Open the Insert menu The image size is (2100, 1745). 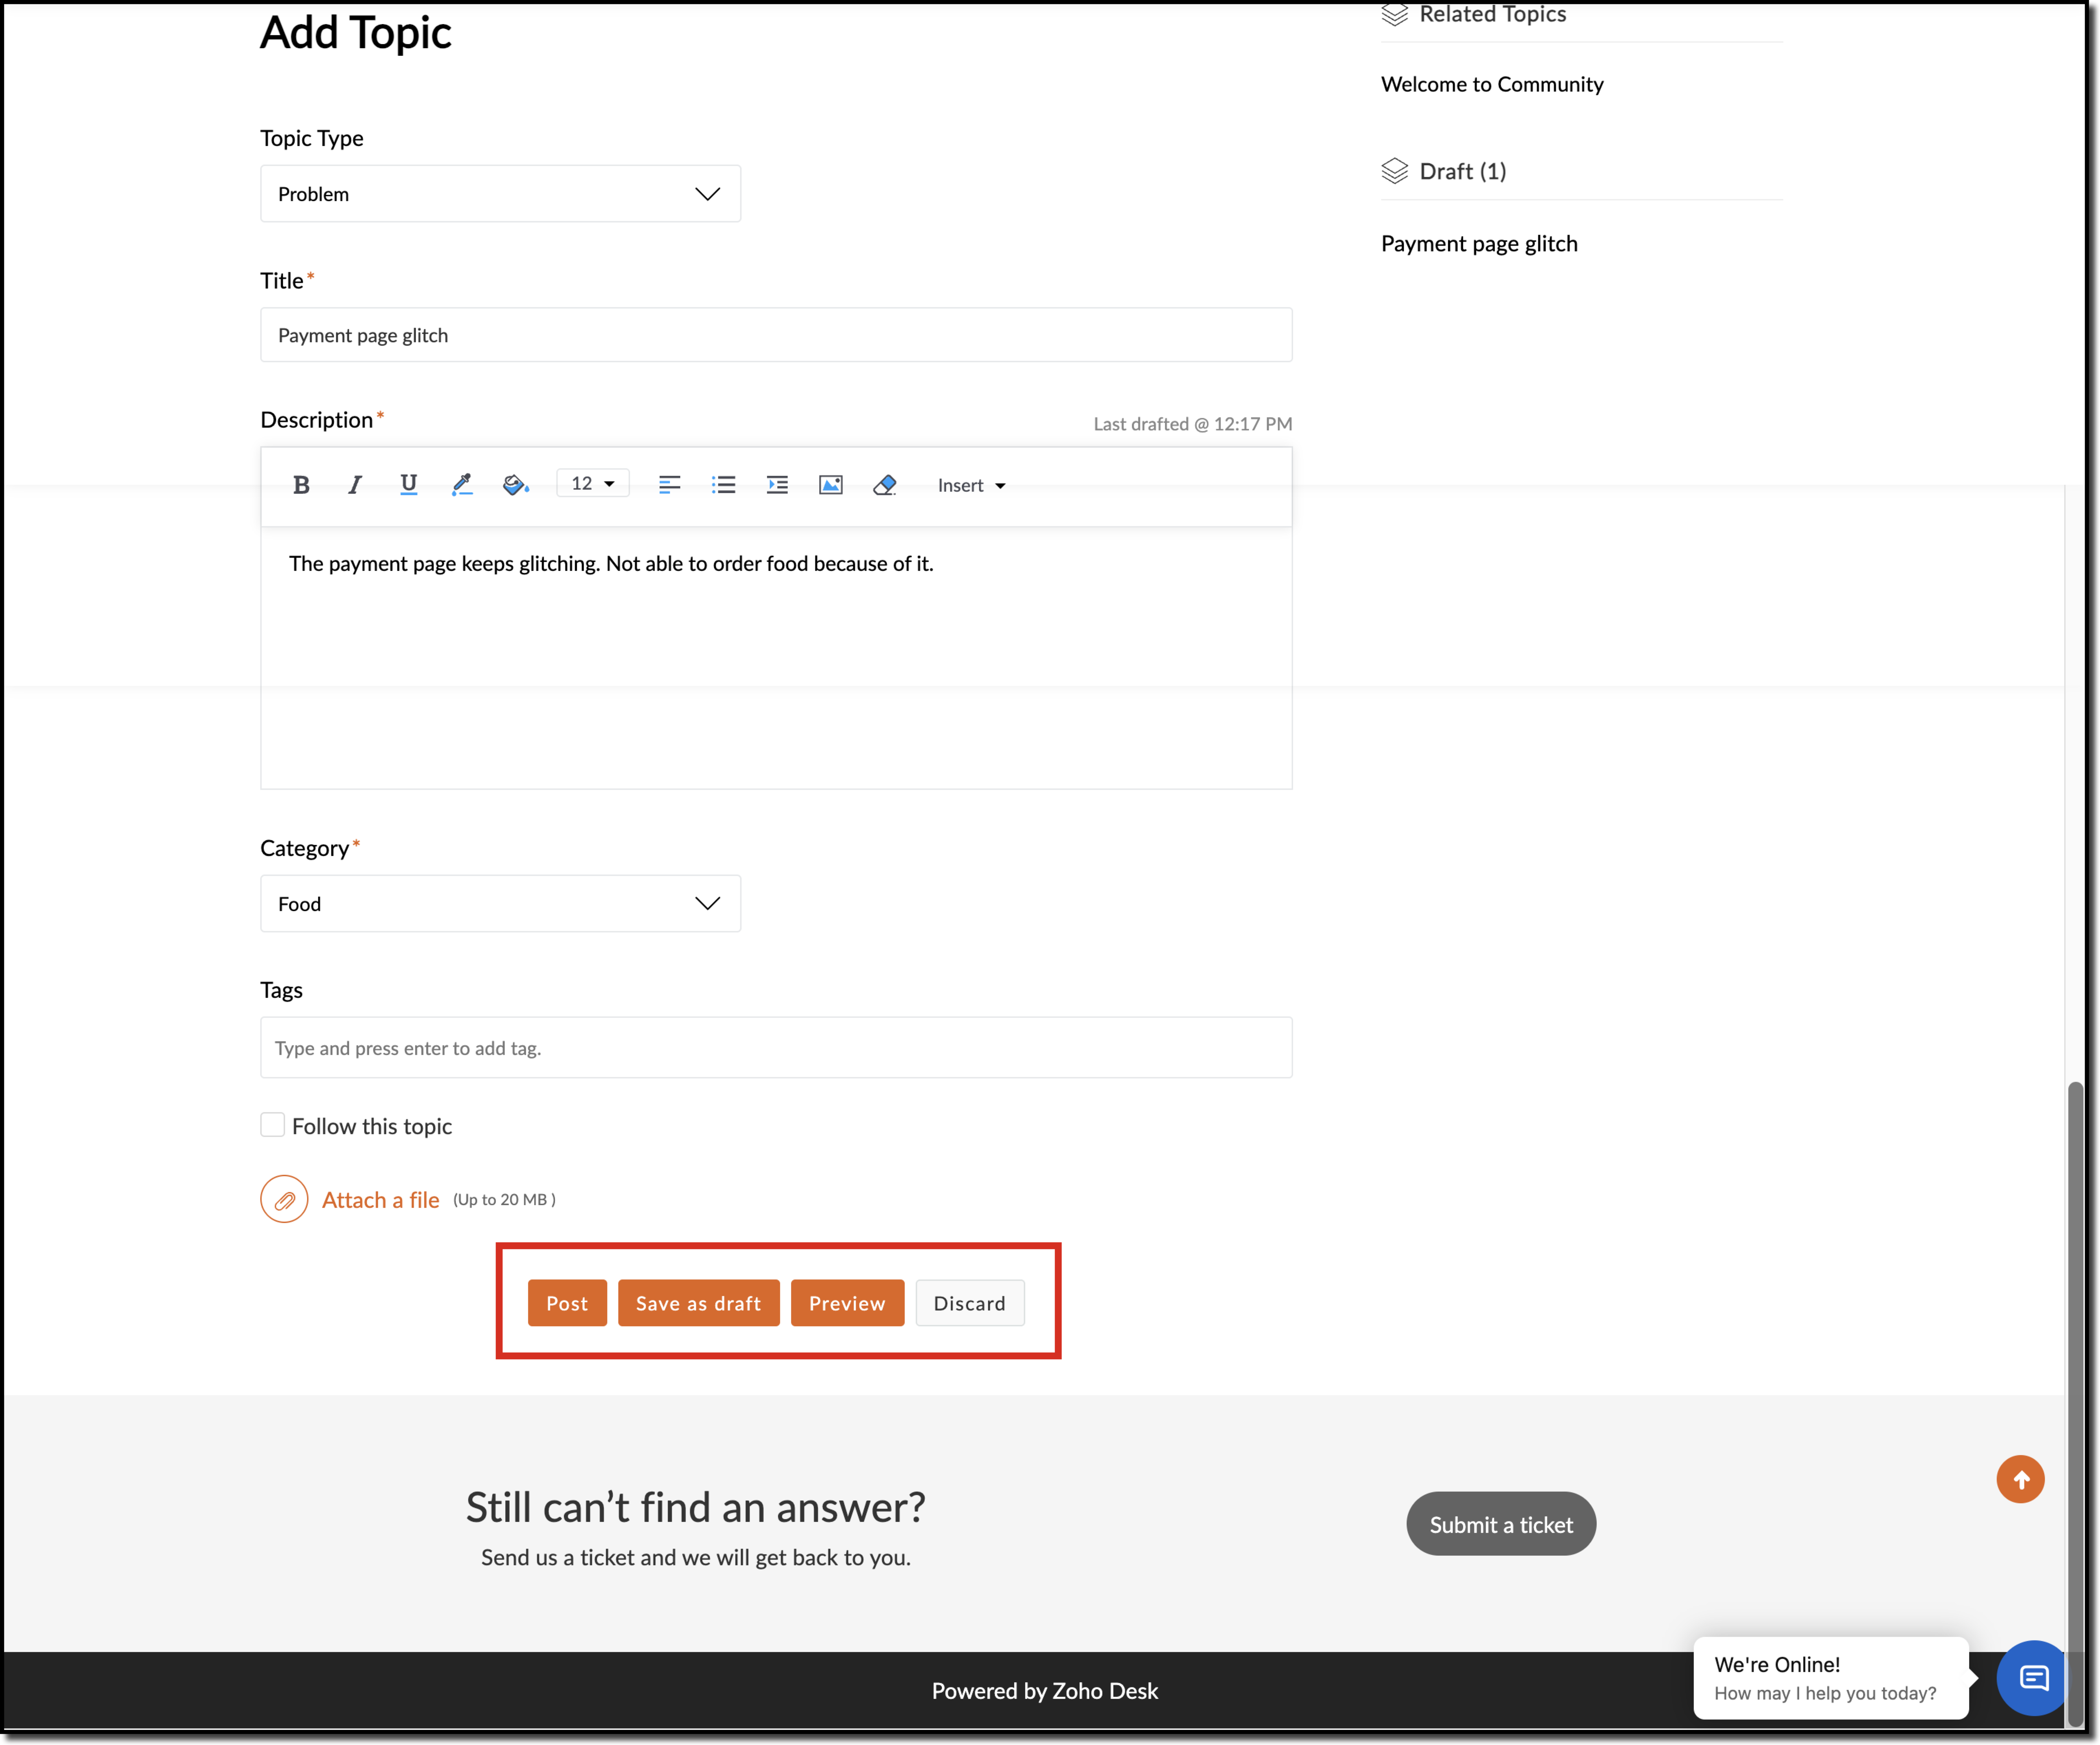(x=970, y=485)
